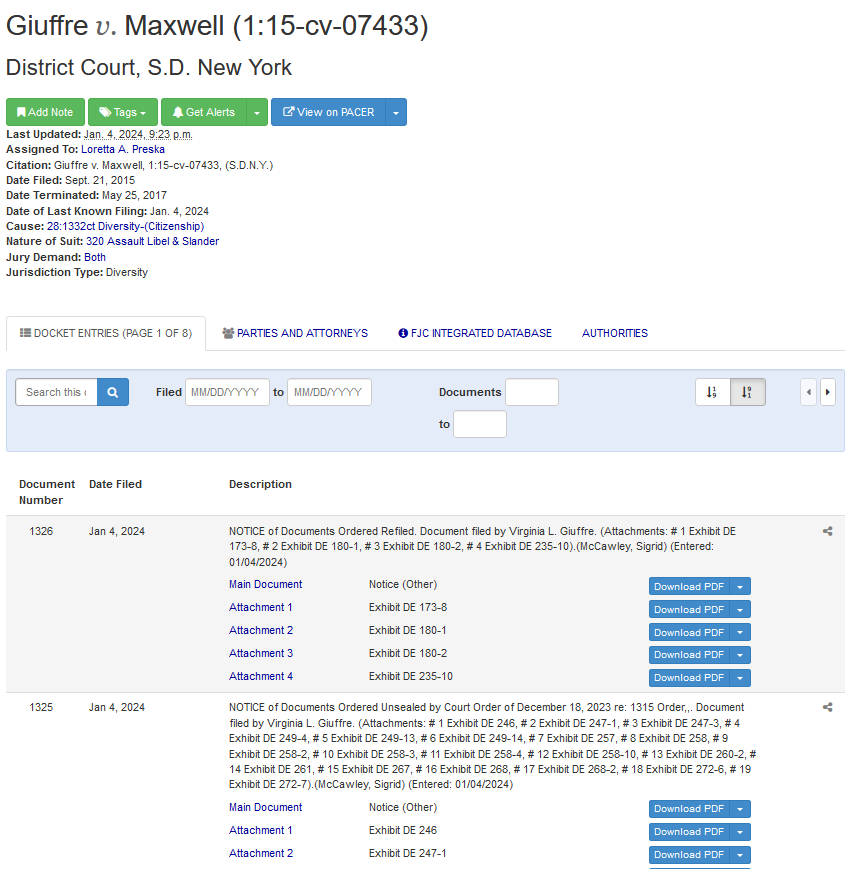851x869 pixels.
Task: Download PDF of entry 1326 Main Document
Action: (689, 586)
